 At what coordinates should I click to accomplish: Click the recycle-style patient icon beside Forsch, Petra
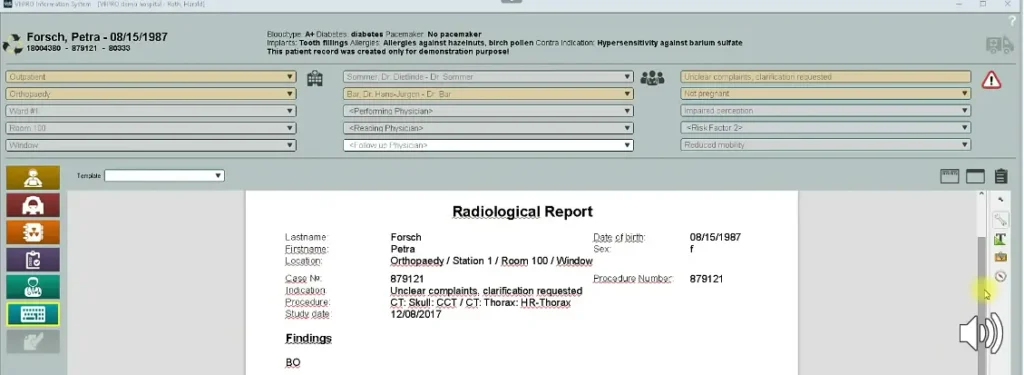click(12, 44)
